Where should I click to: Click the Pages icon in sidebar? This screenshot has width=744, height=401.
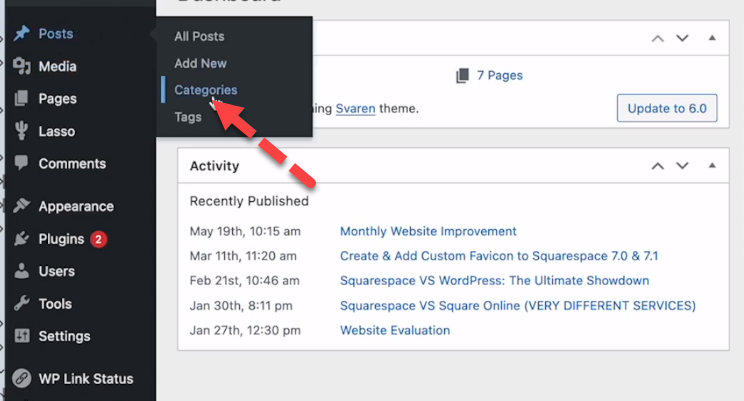click(21, 98)
